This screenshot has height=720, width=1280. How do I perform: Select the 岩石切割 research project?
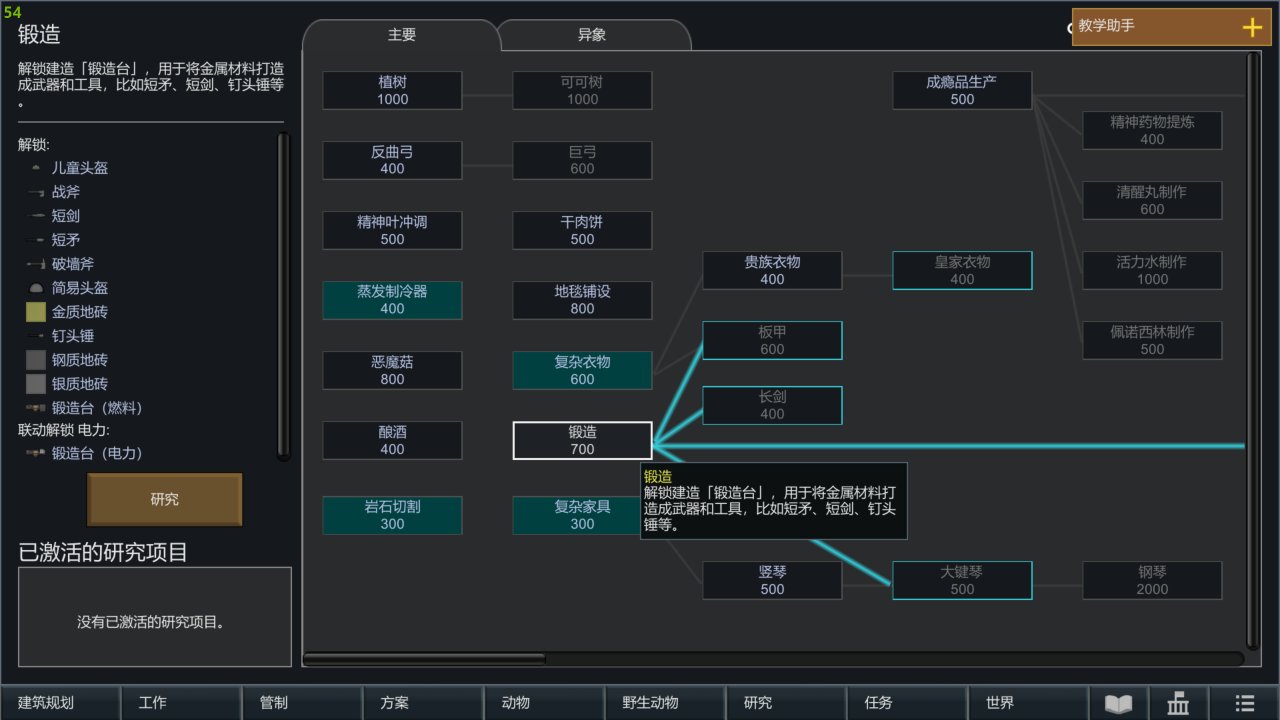click(x=392, y=515)
